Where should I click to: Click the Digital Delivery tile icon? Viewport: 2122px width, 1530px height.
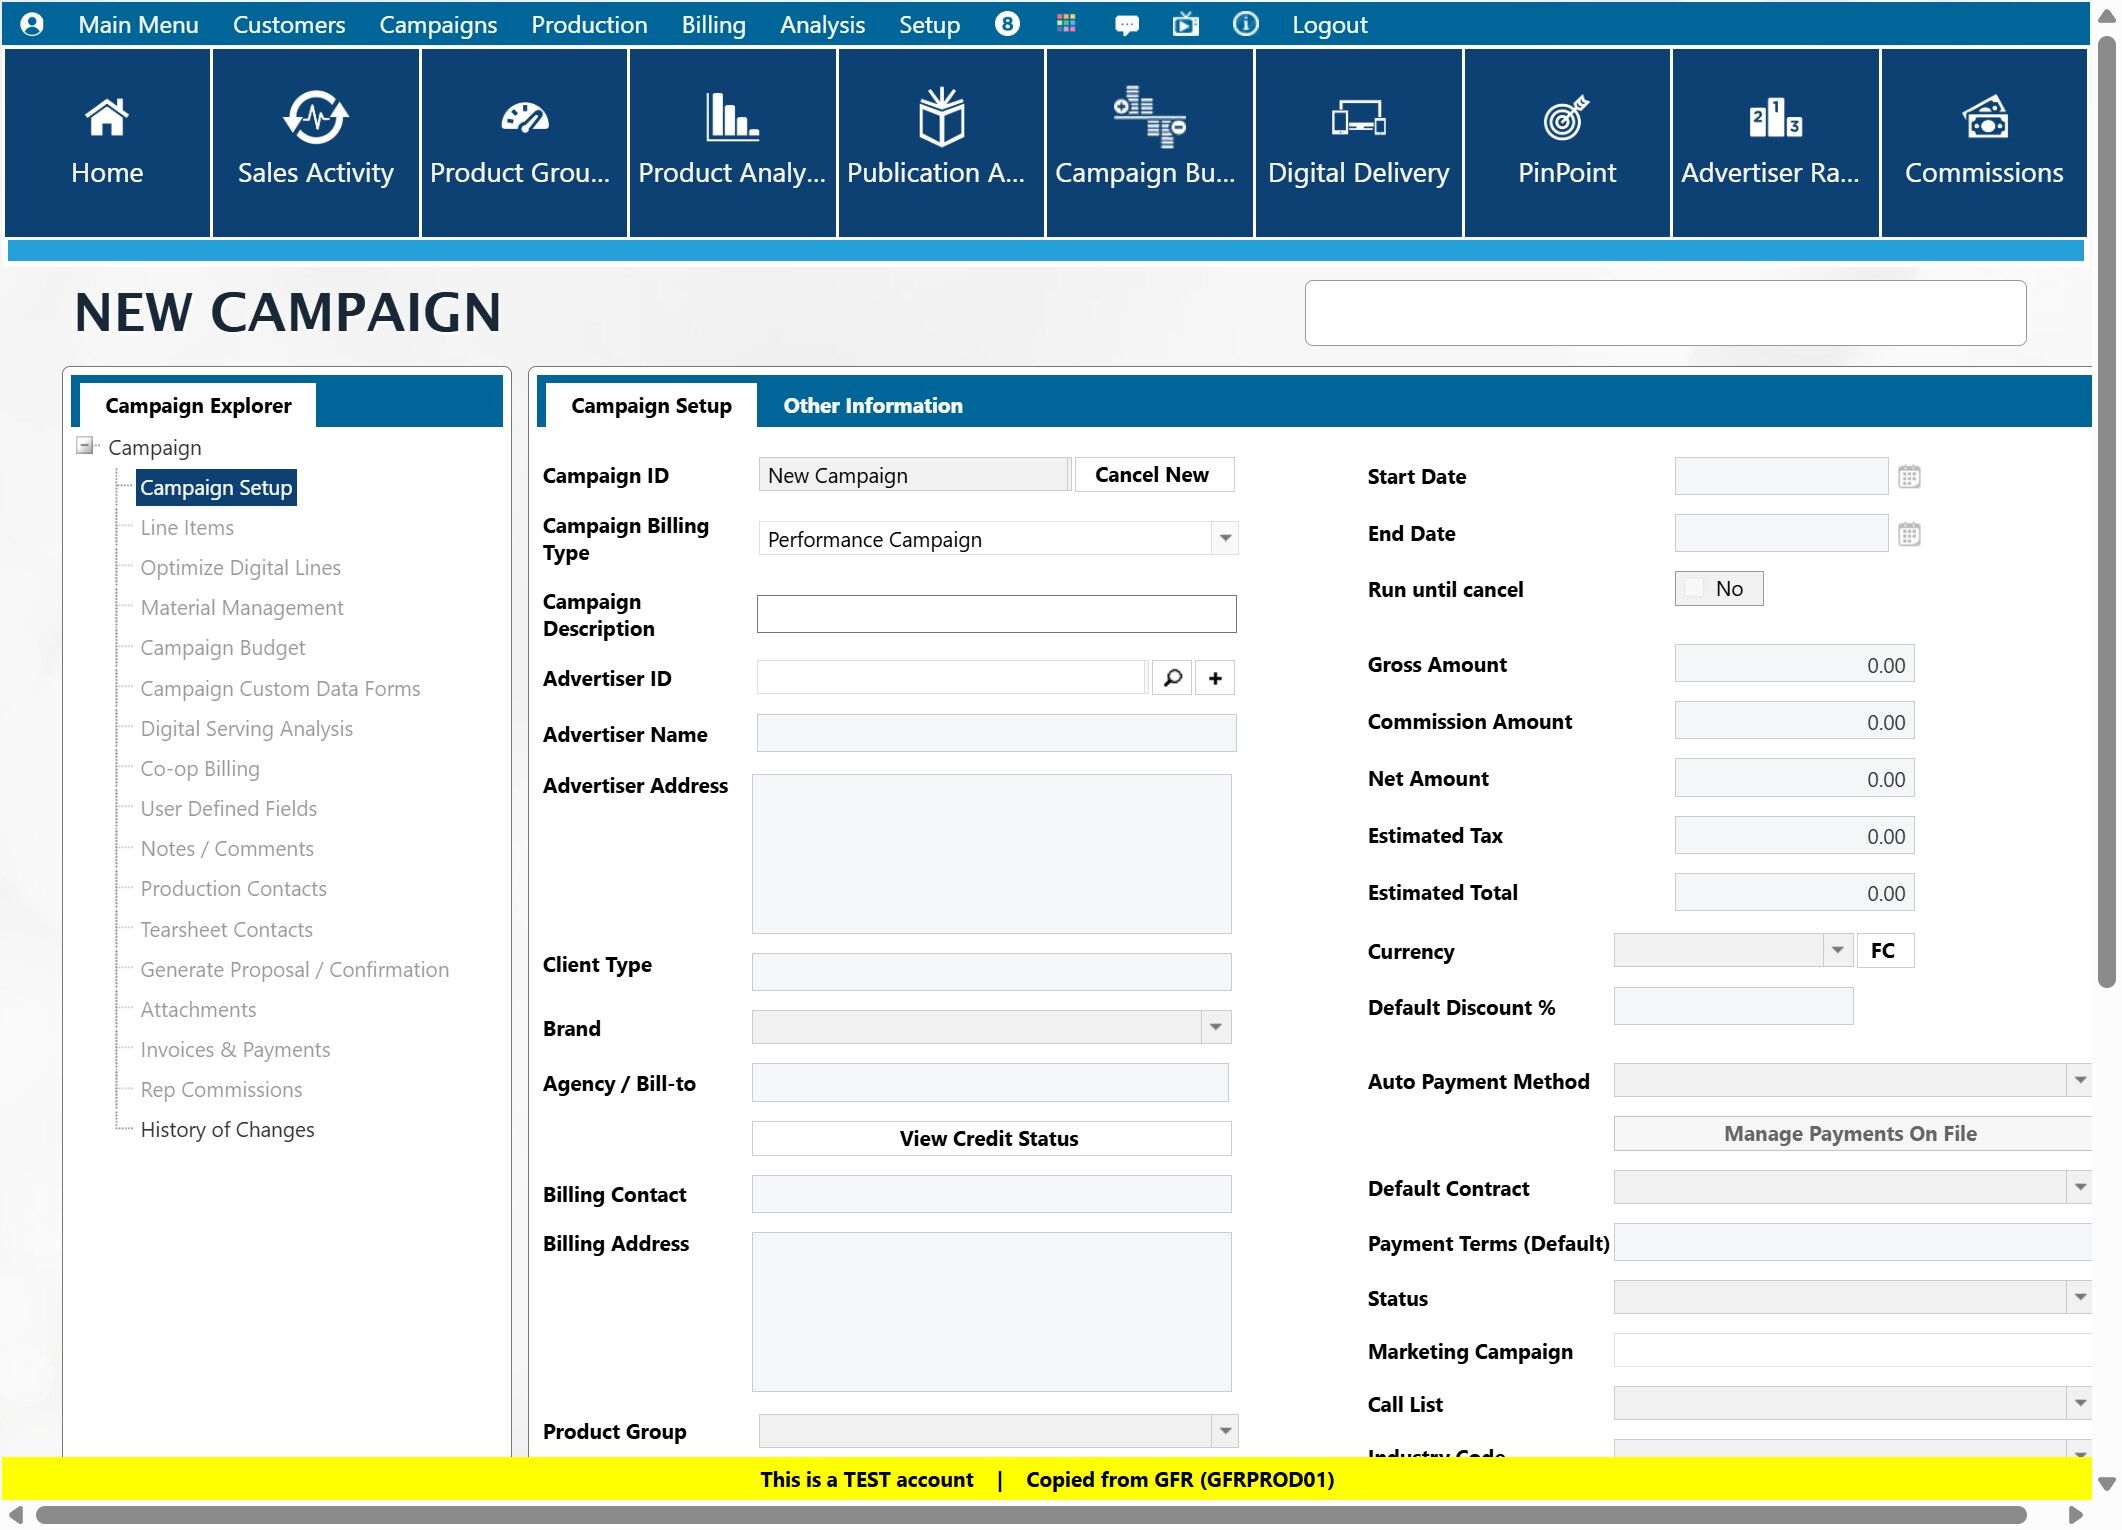(x=1357, y=118)
